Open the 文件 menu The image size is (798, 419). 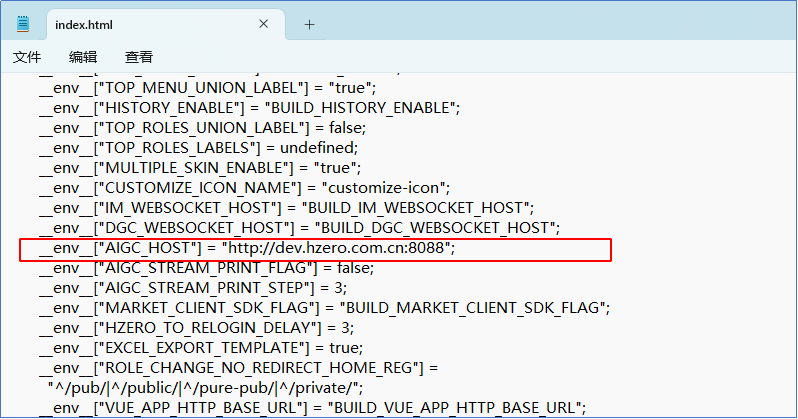(x=27, y=58)
